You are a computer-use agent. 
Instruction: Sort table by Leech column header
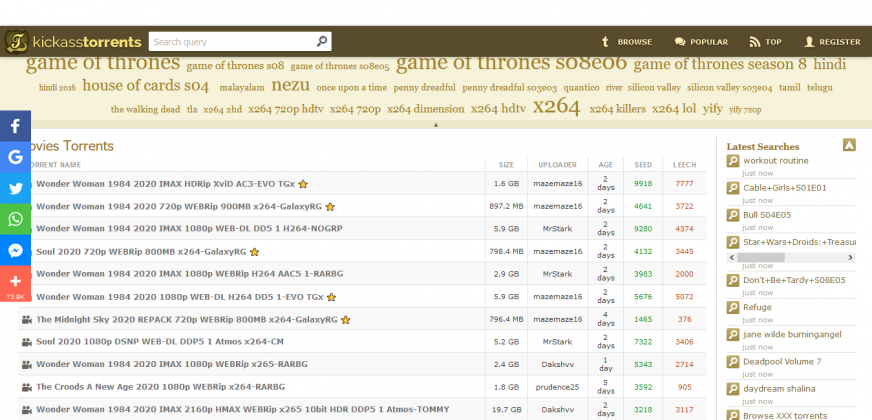[684, 165]
